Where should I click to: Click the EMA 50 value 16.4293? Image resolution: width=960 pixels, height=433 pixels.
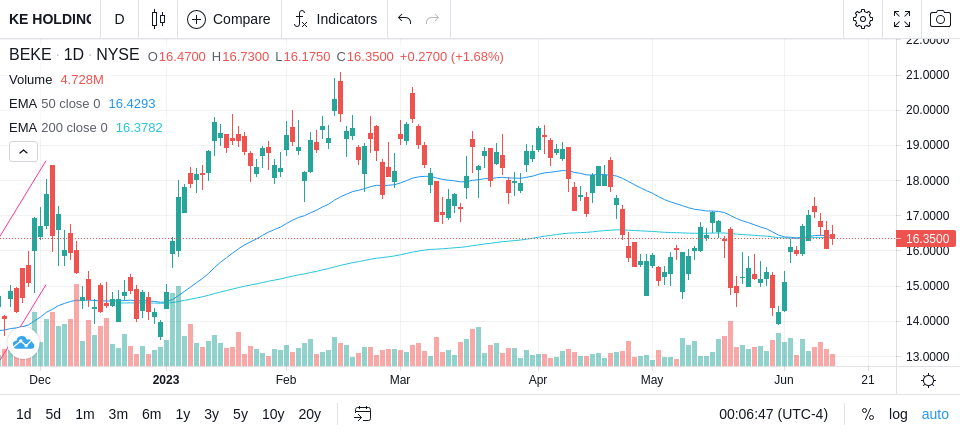coord(132,104)
